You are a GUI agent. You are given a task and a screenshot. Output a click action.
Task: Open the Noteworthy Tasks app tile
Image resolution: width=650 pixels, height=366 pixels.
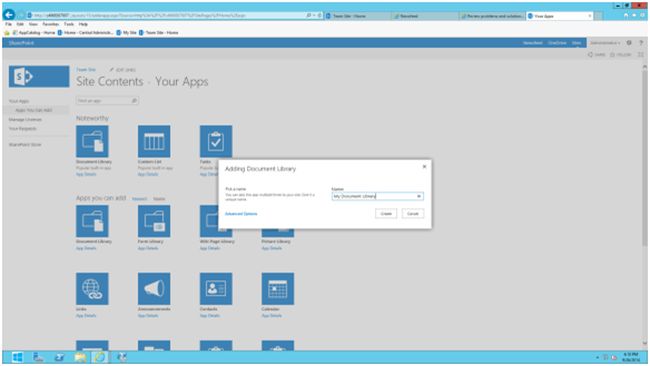point(216,141)
